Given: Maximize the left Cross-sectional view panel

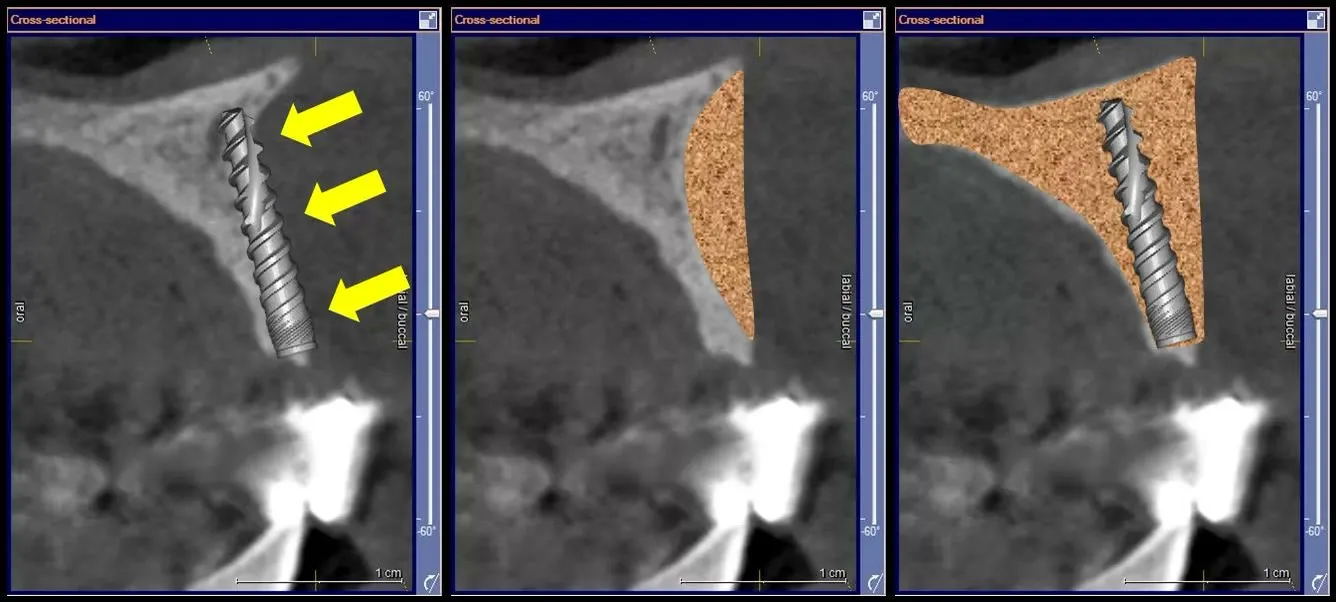Looking at the screenshot, I should pyautogui.click(x=429, y=19).
